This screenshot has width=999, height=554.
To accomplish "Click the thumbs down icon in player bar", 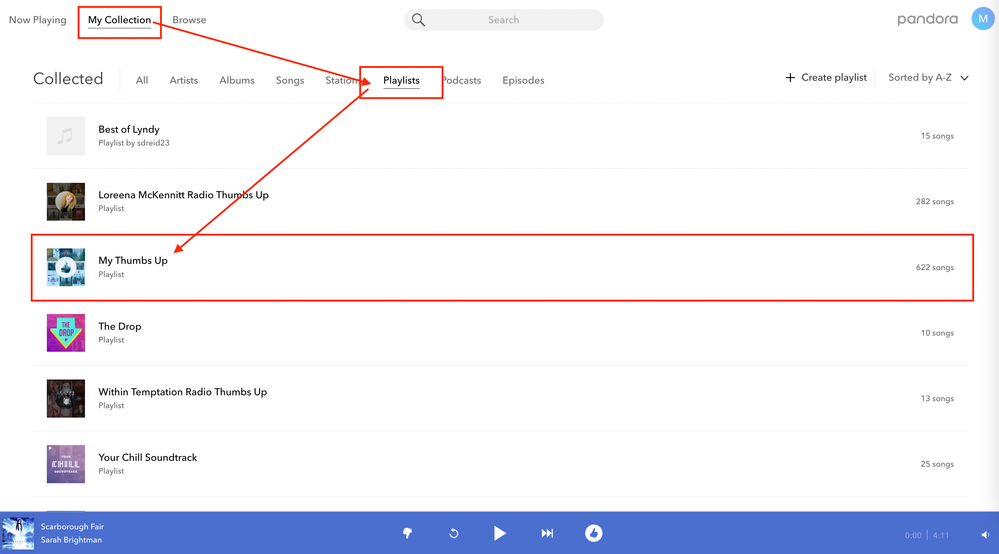I will 407,533.
